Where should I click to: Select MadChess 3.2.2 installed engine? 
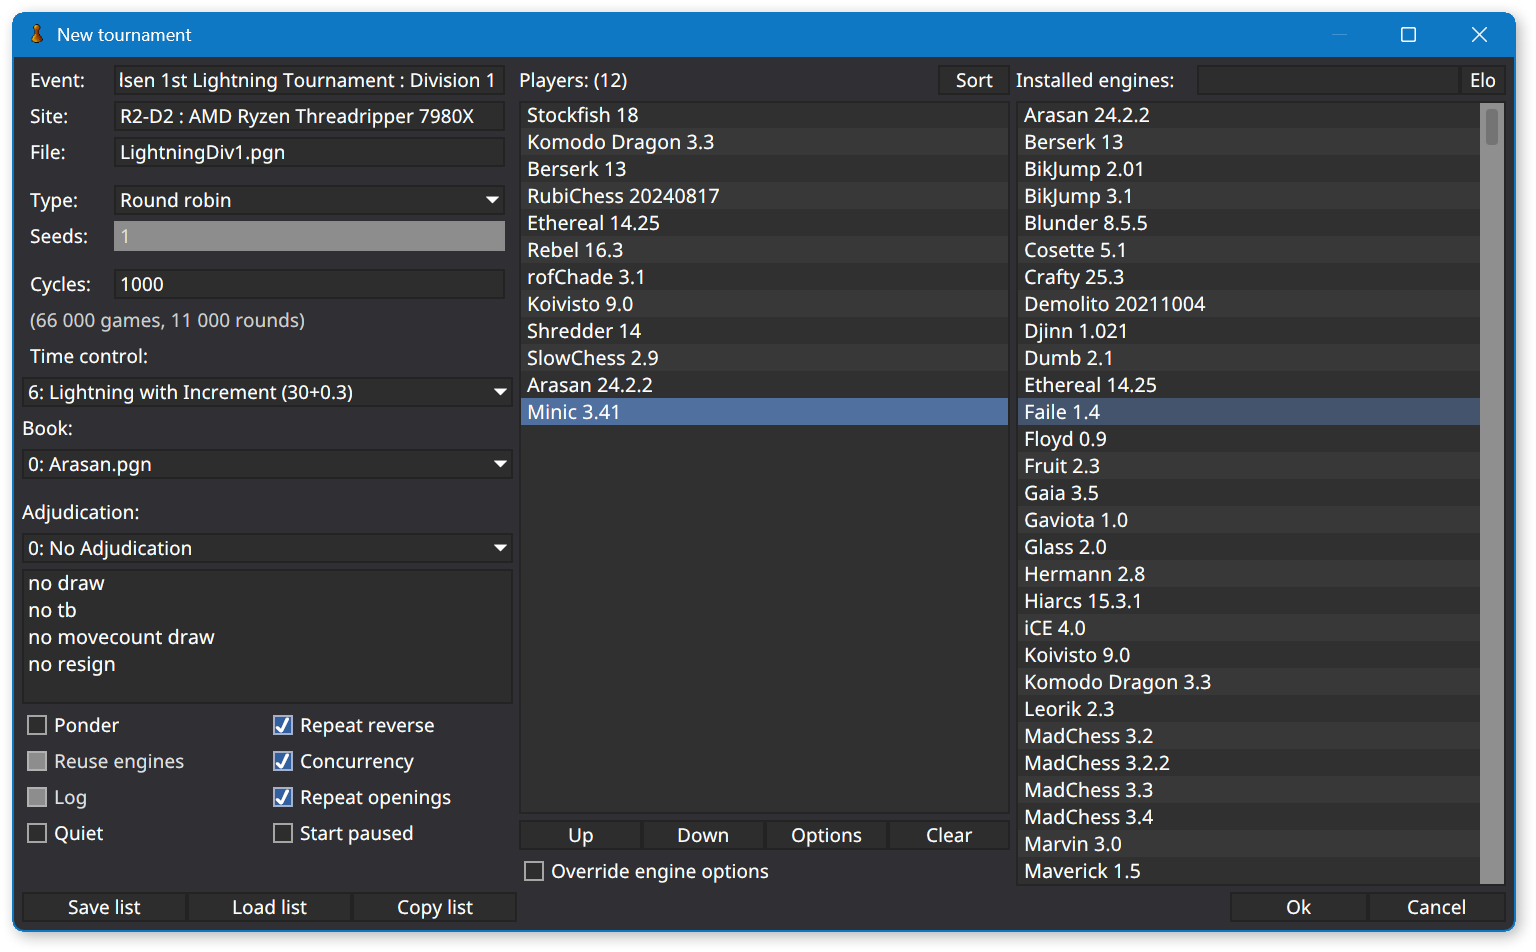tap(1249, 763)
